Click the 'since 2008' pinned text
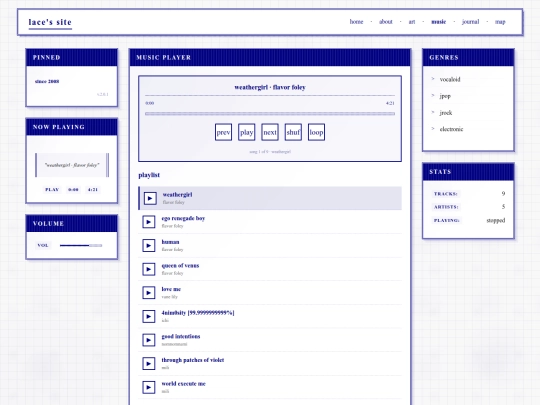Image resolution: width=540 pixels, height=405 pixels. click(x=47, y=81)
